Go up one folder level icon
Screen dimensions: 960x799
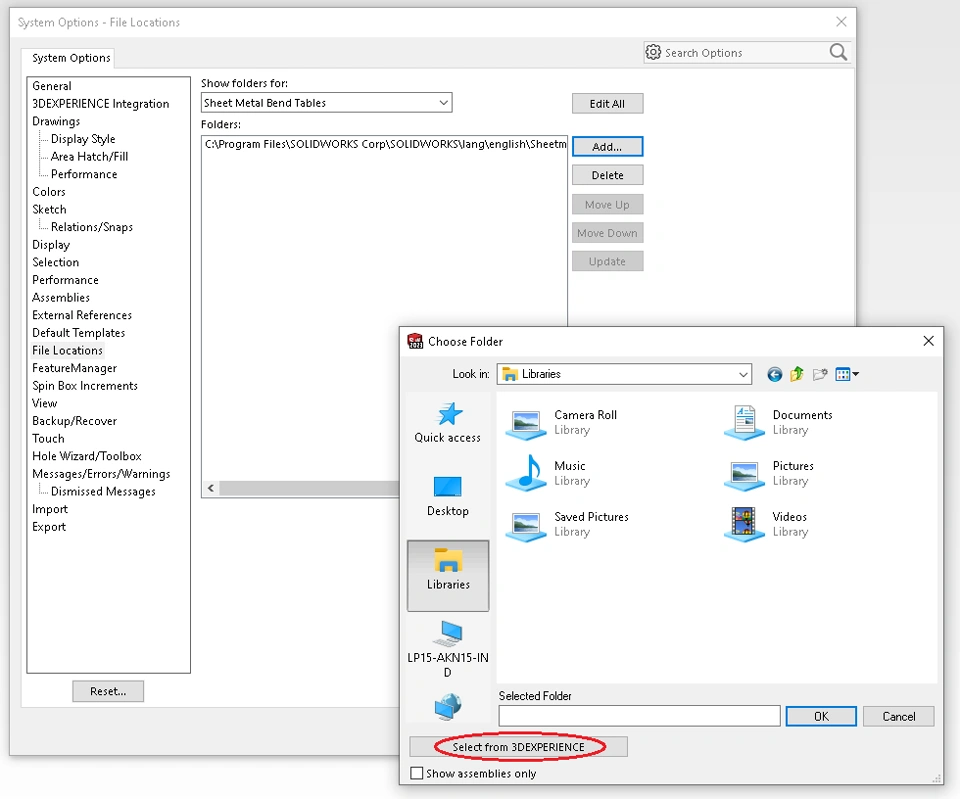click(x=797, y=374)
